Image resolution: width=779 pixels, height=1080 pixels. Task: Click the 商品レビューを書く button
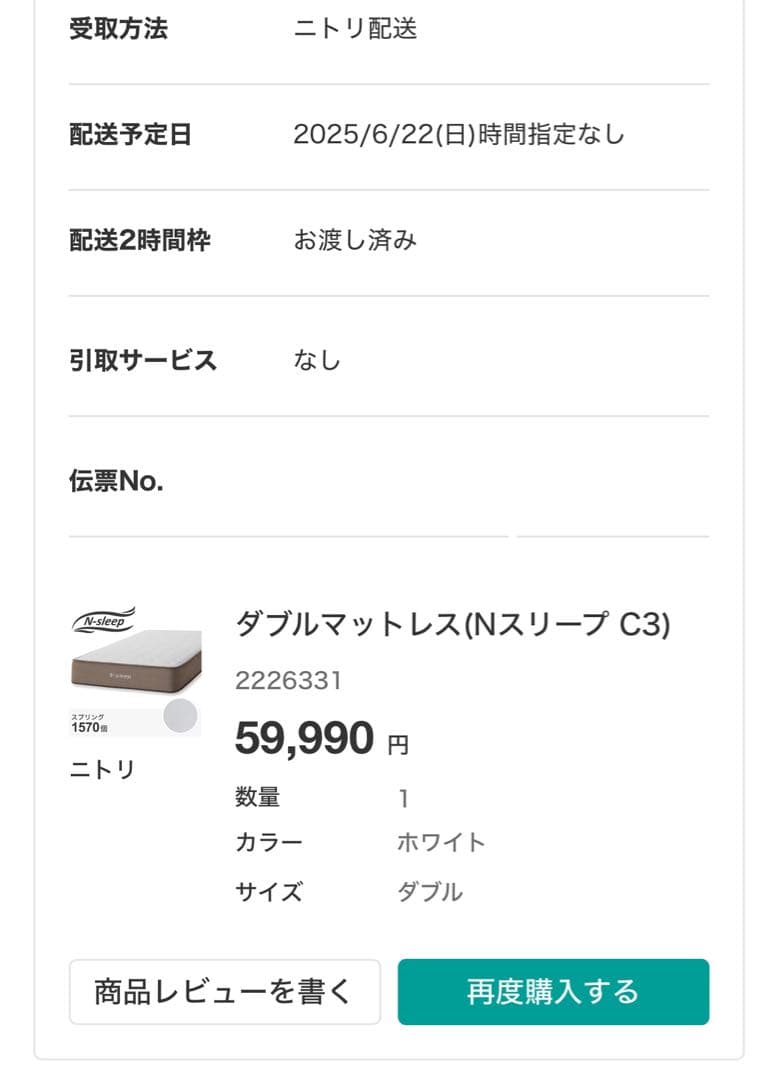pyautogui.click(x=224, y=992)
